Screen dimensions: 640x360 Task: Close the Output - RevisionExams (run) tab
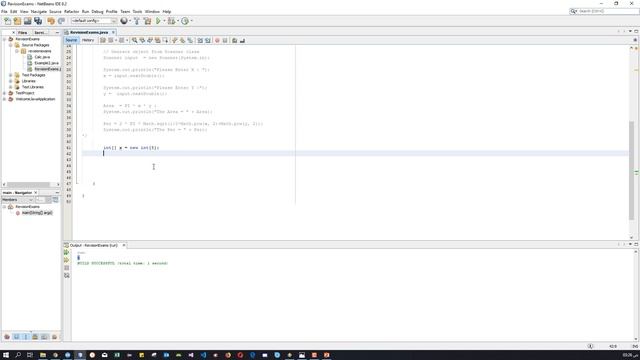pos(124,245)
